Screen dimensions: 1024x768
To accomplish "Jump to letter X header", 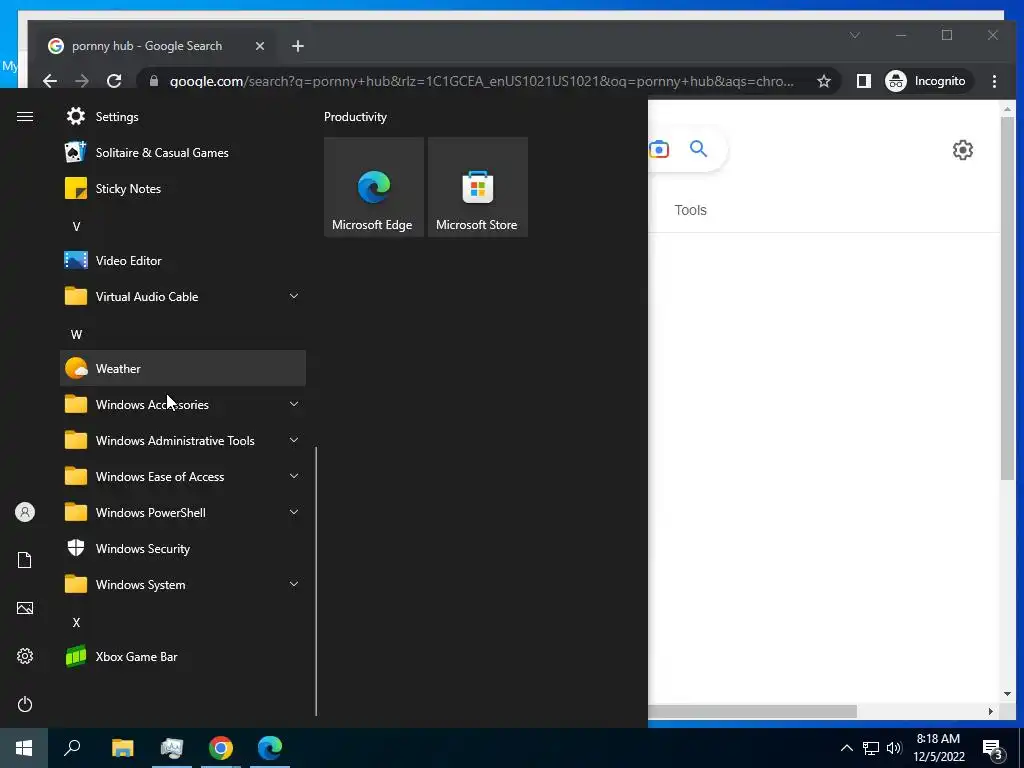I will [x=76, y=622].
